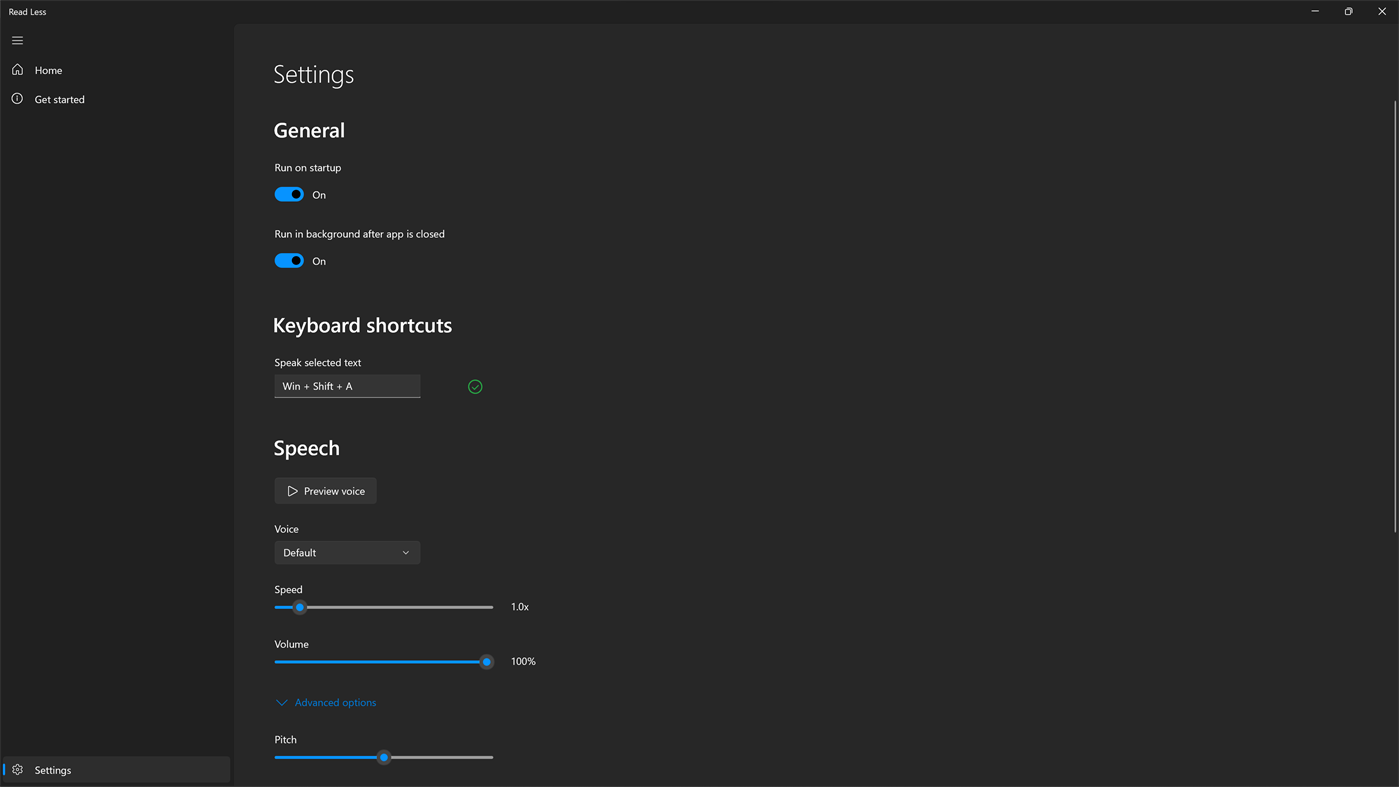Click the green checkmark next to shortcut field

[x=475, y=386]
